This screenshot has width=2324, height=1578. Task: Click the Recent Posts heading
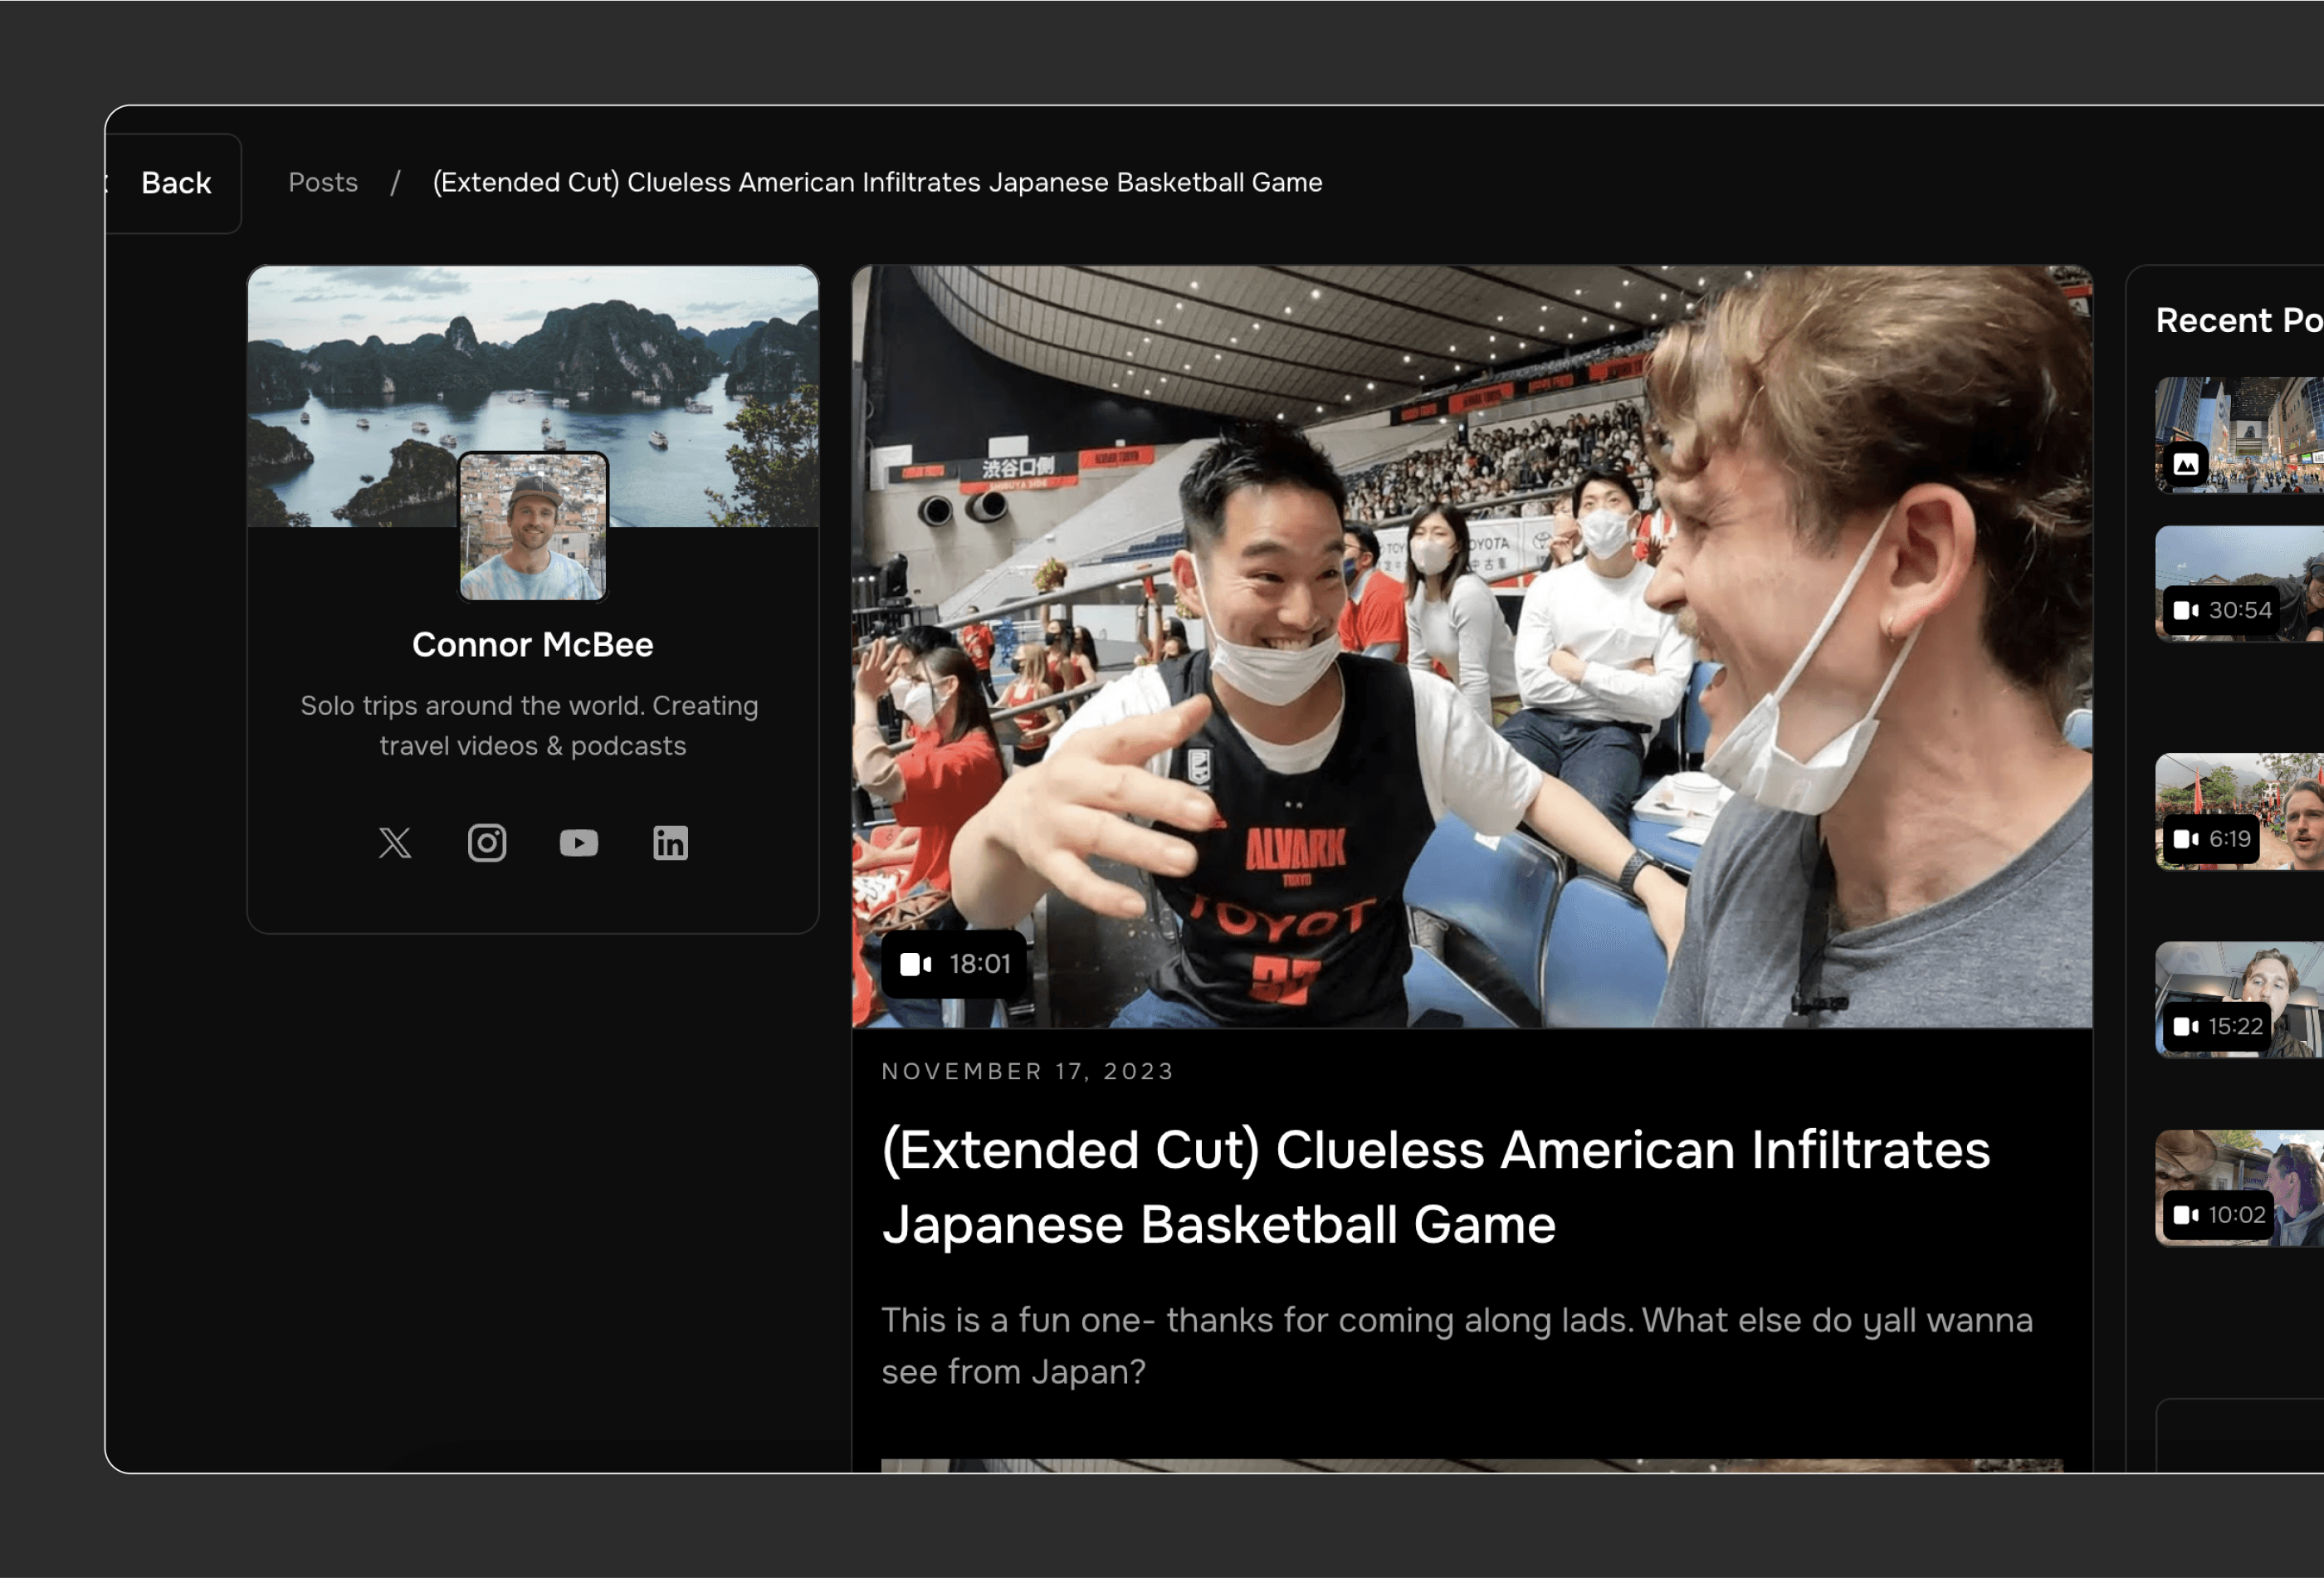coord(2238,321)
